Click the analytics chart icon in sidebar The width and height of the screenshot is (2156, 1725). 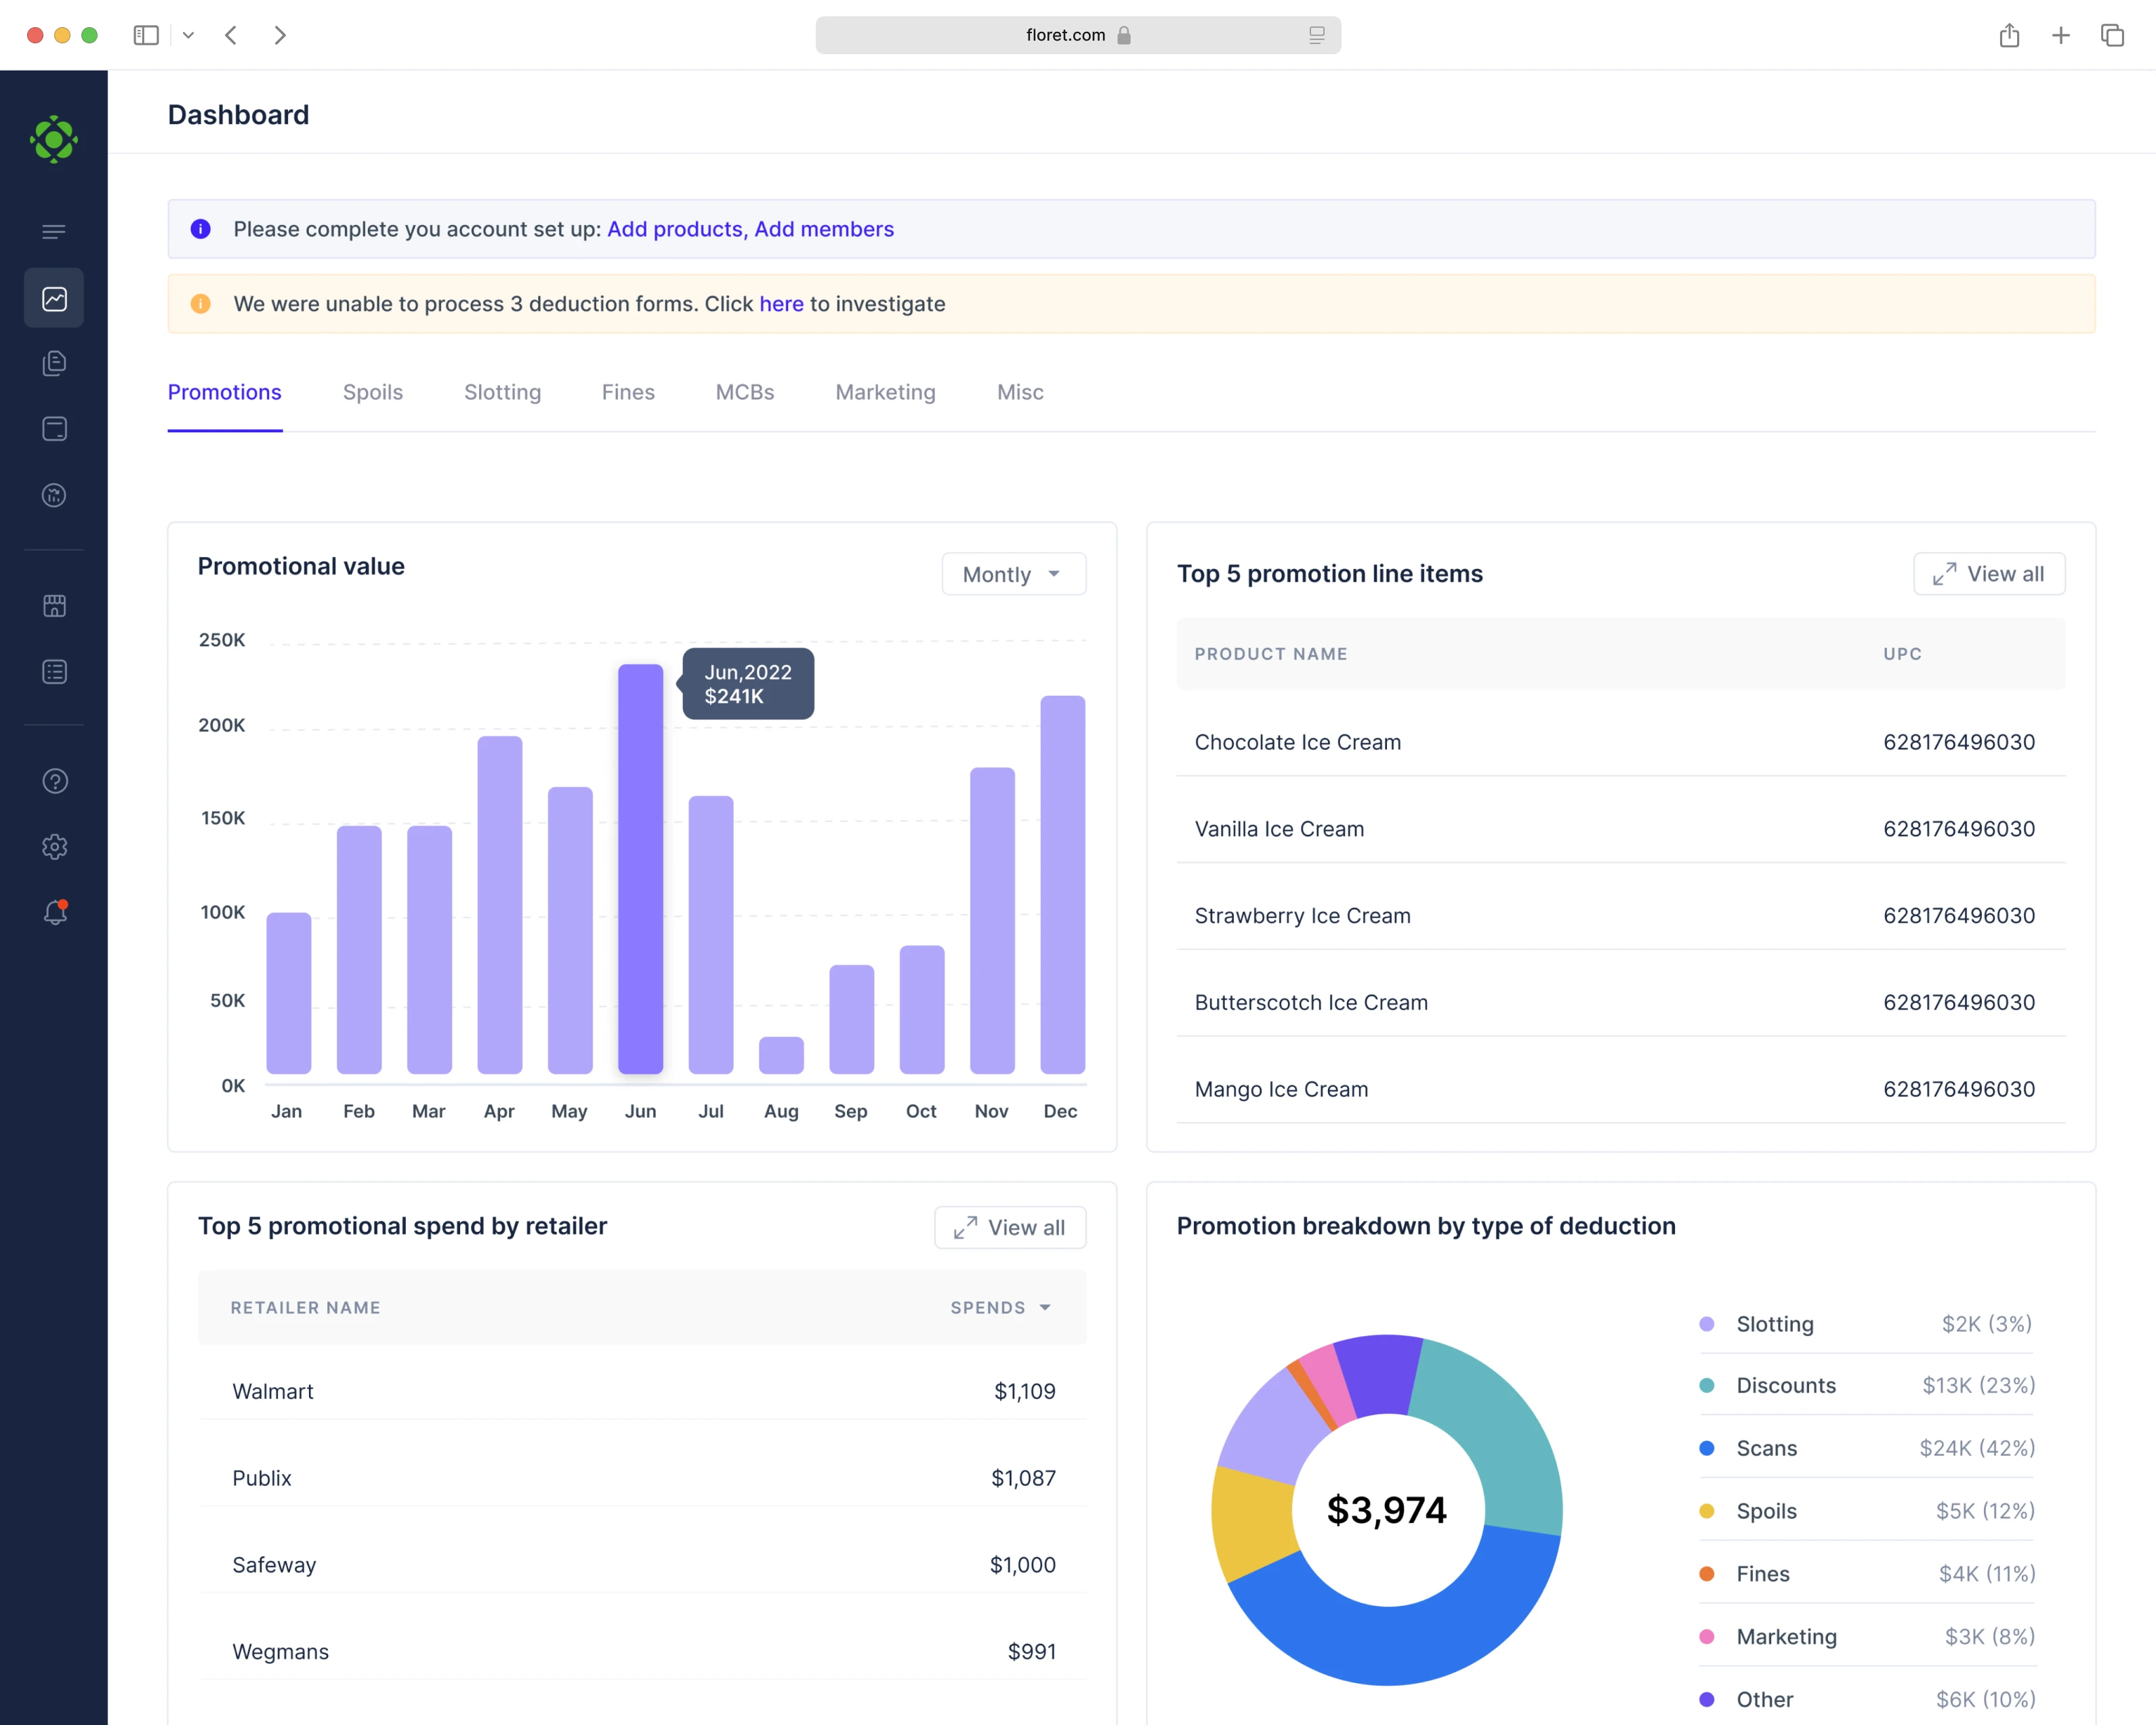[54, 298]
